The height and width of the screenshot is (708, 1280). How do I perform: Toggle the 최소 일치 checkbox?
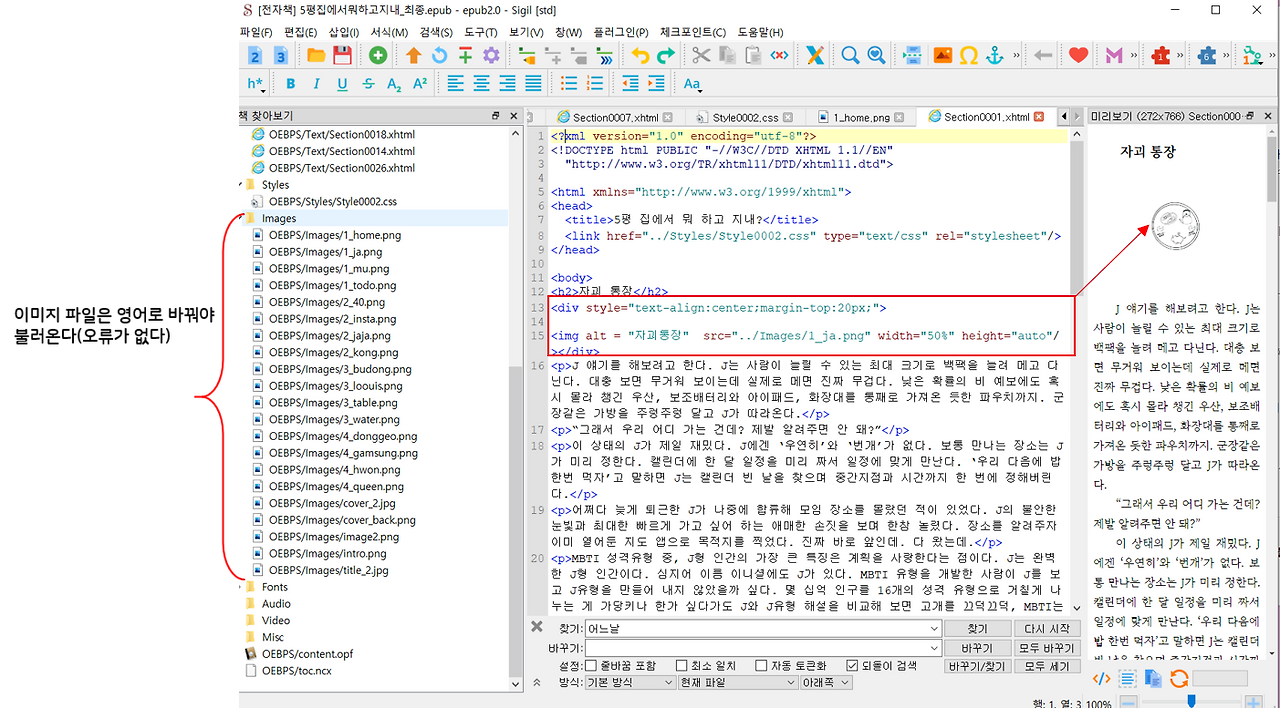(681, 665)
